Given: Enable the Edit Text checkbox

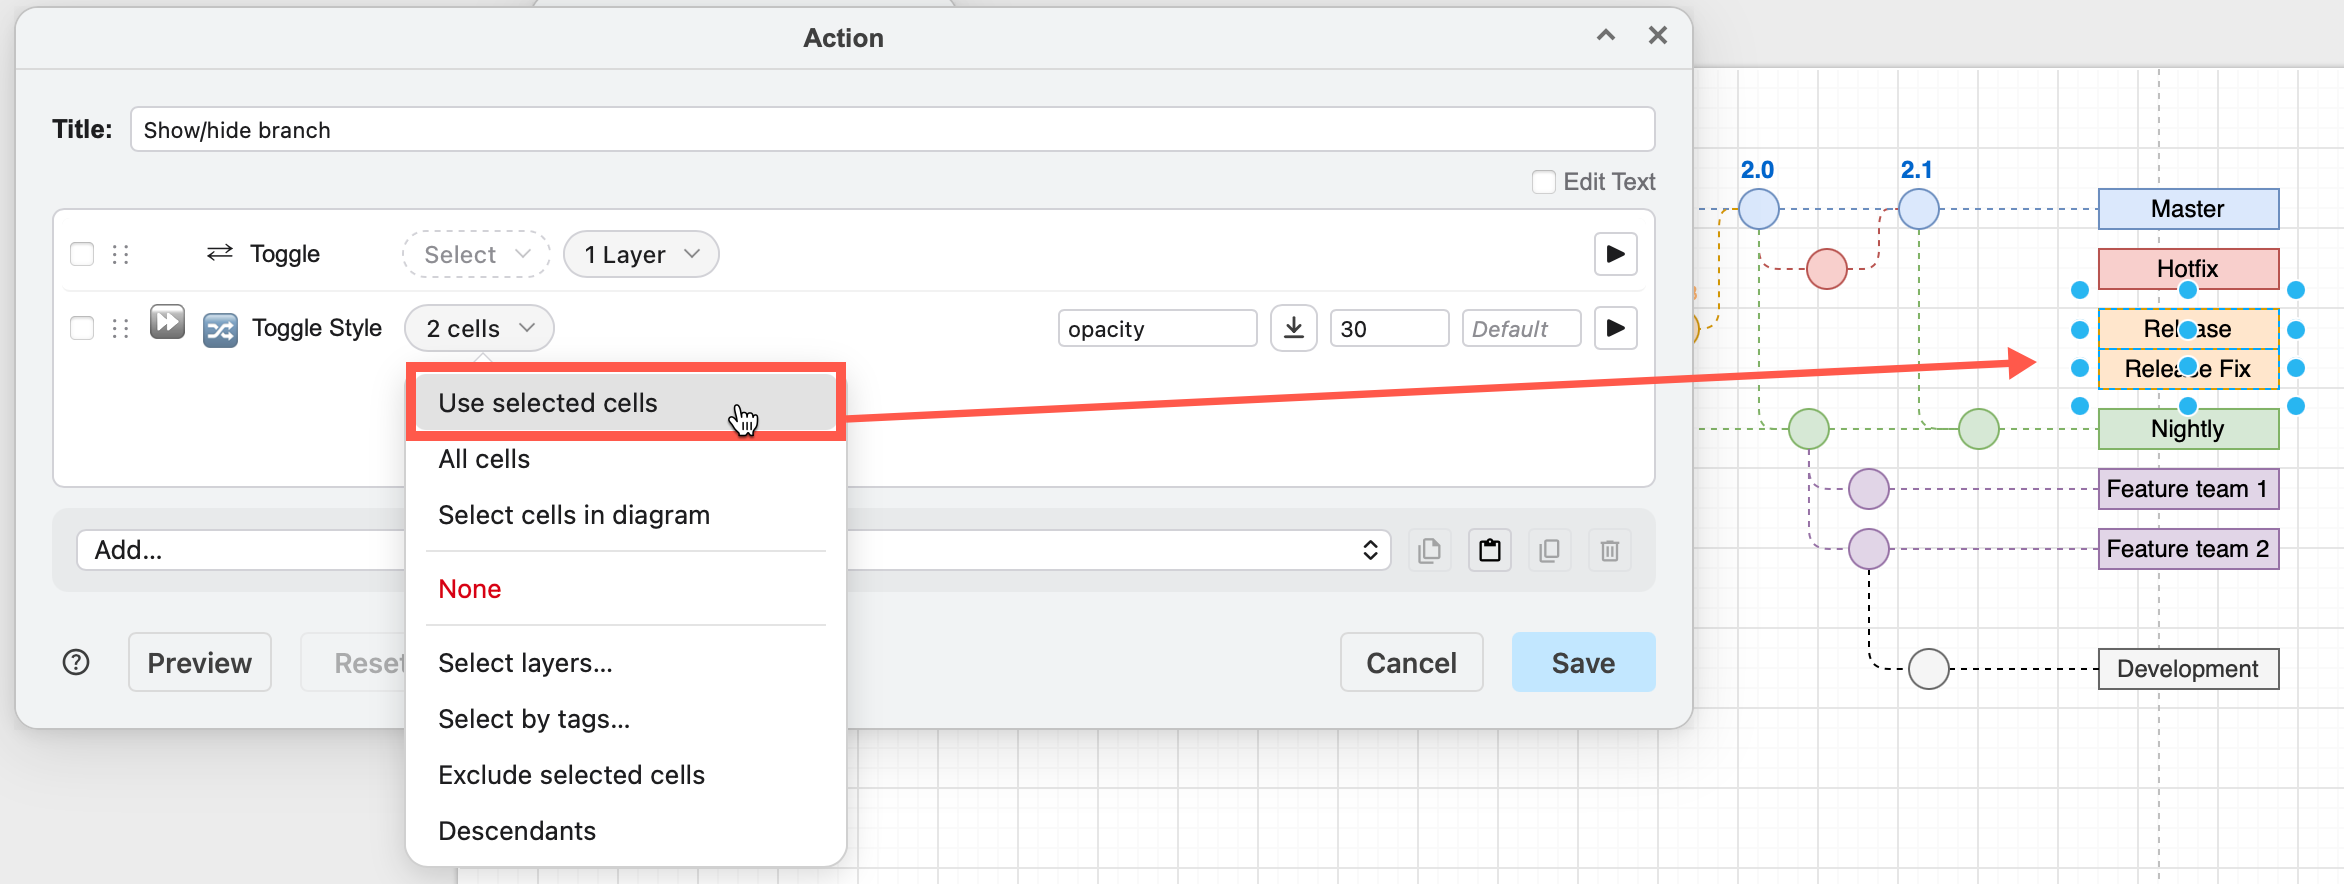Looking at the screenshot, I should tap(1544, 182).
